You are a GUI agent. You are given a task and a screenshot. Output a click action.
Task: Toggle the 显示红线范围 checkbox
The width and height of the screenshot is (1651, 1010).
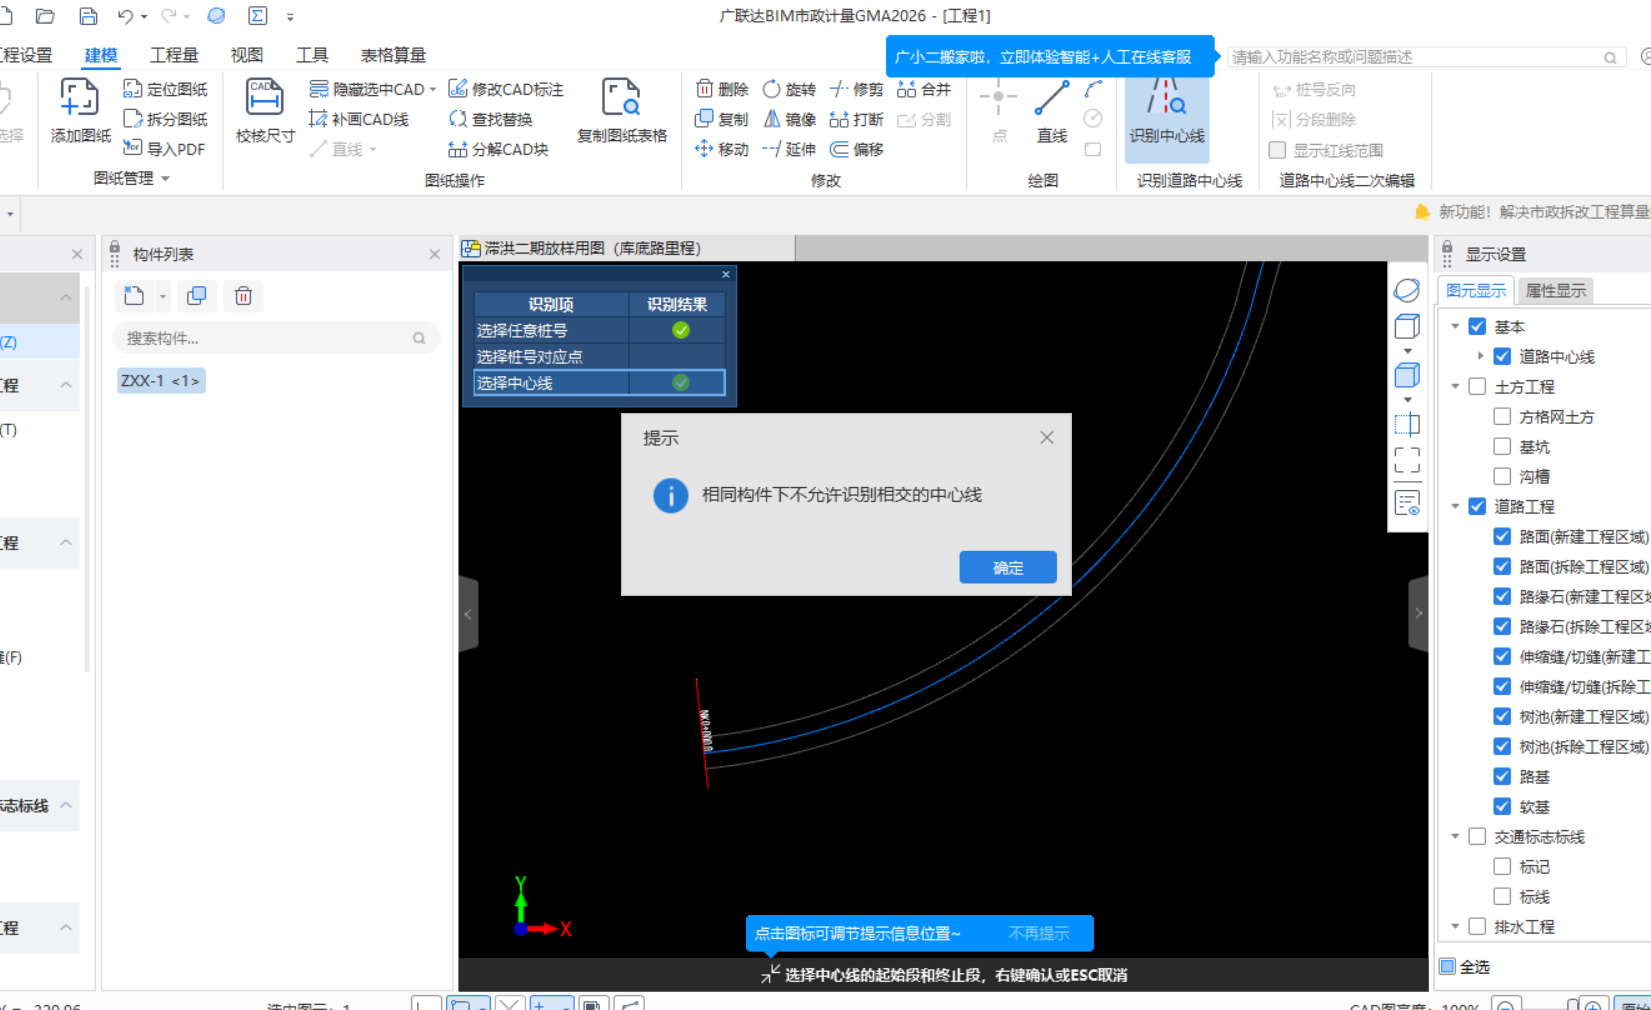pyautogui.click(x=1277, y=150)
